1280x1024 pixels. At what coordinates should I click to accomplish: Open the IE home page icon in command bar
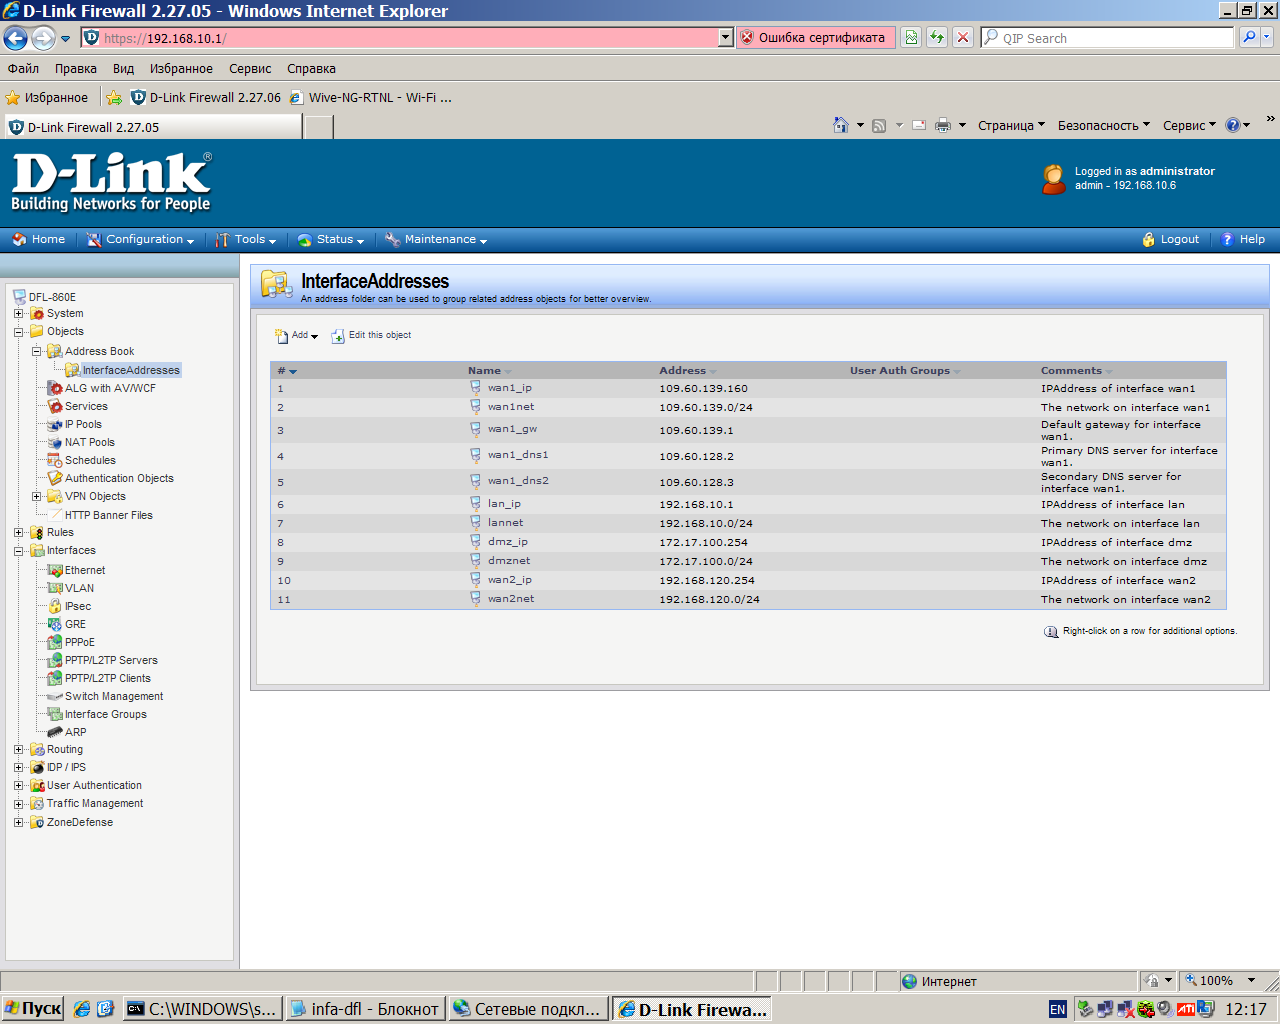point(841,125)
